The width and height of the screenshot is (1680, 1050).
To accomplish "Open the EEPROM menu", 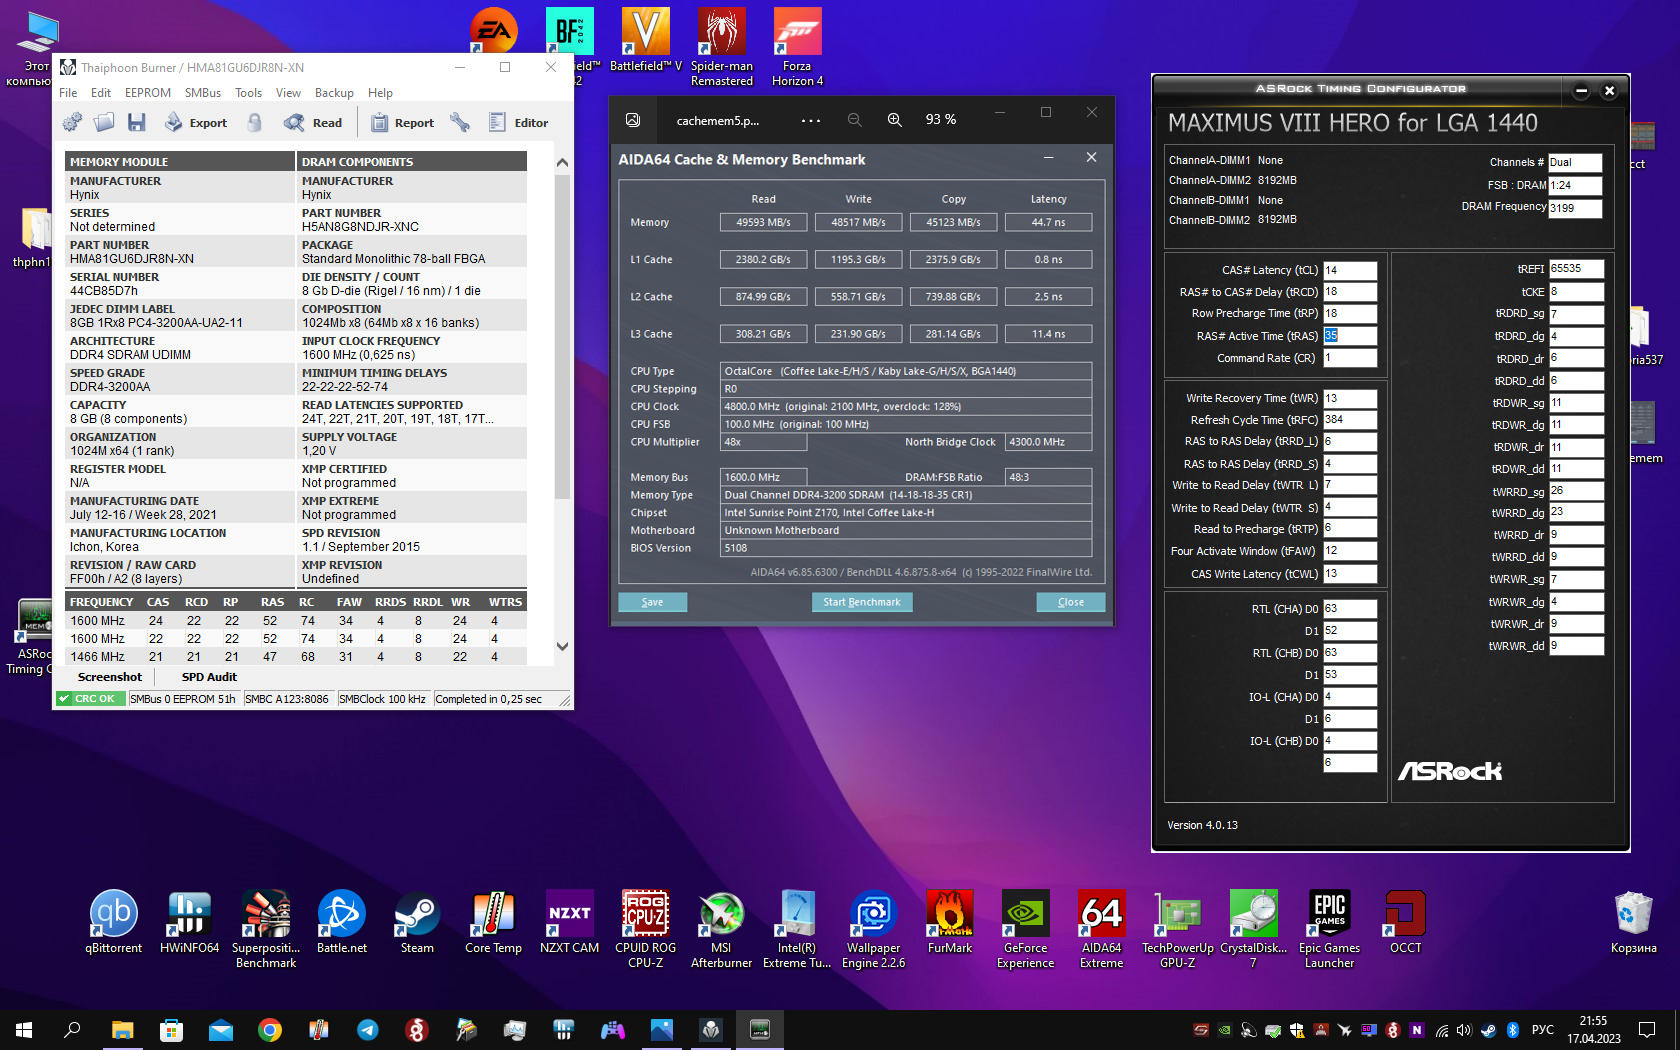I will coord(147,93).
